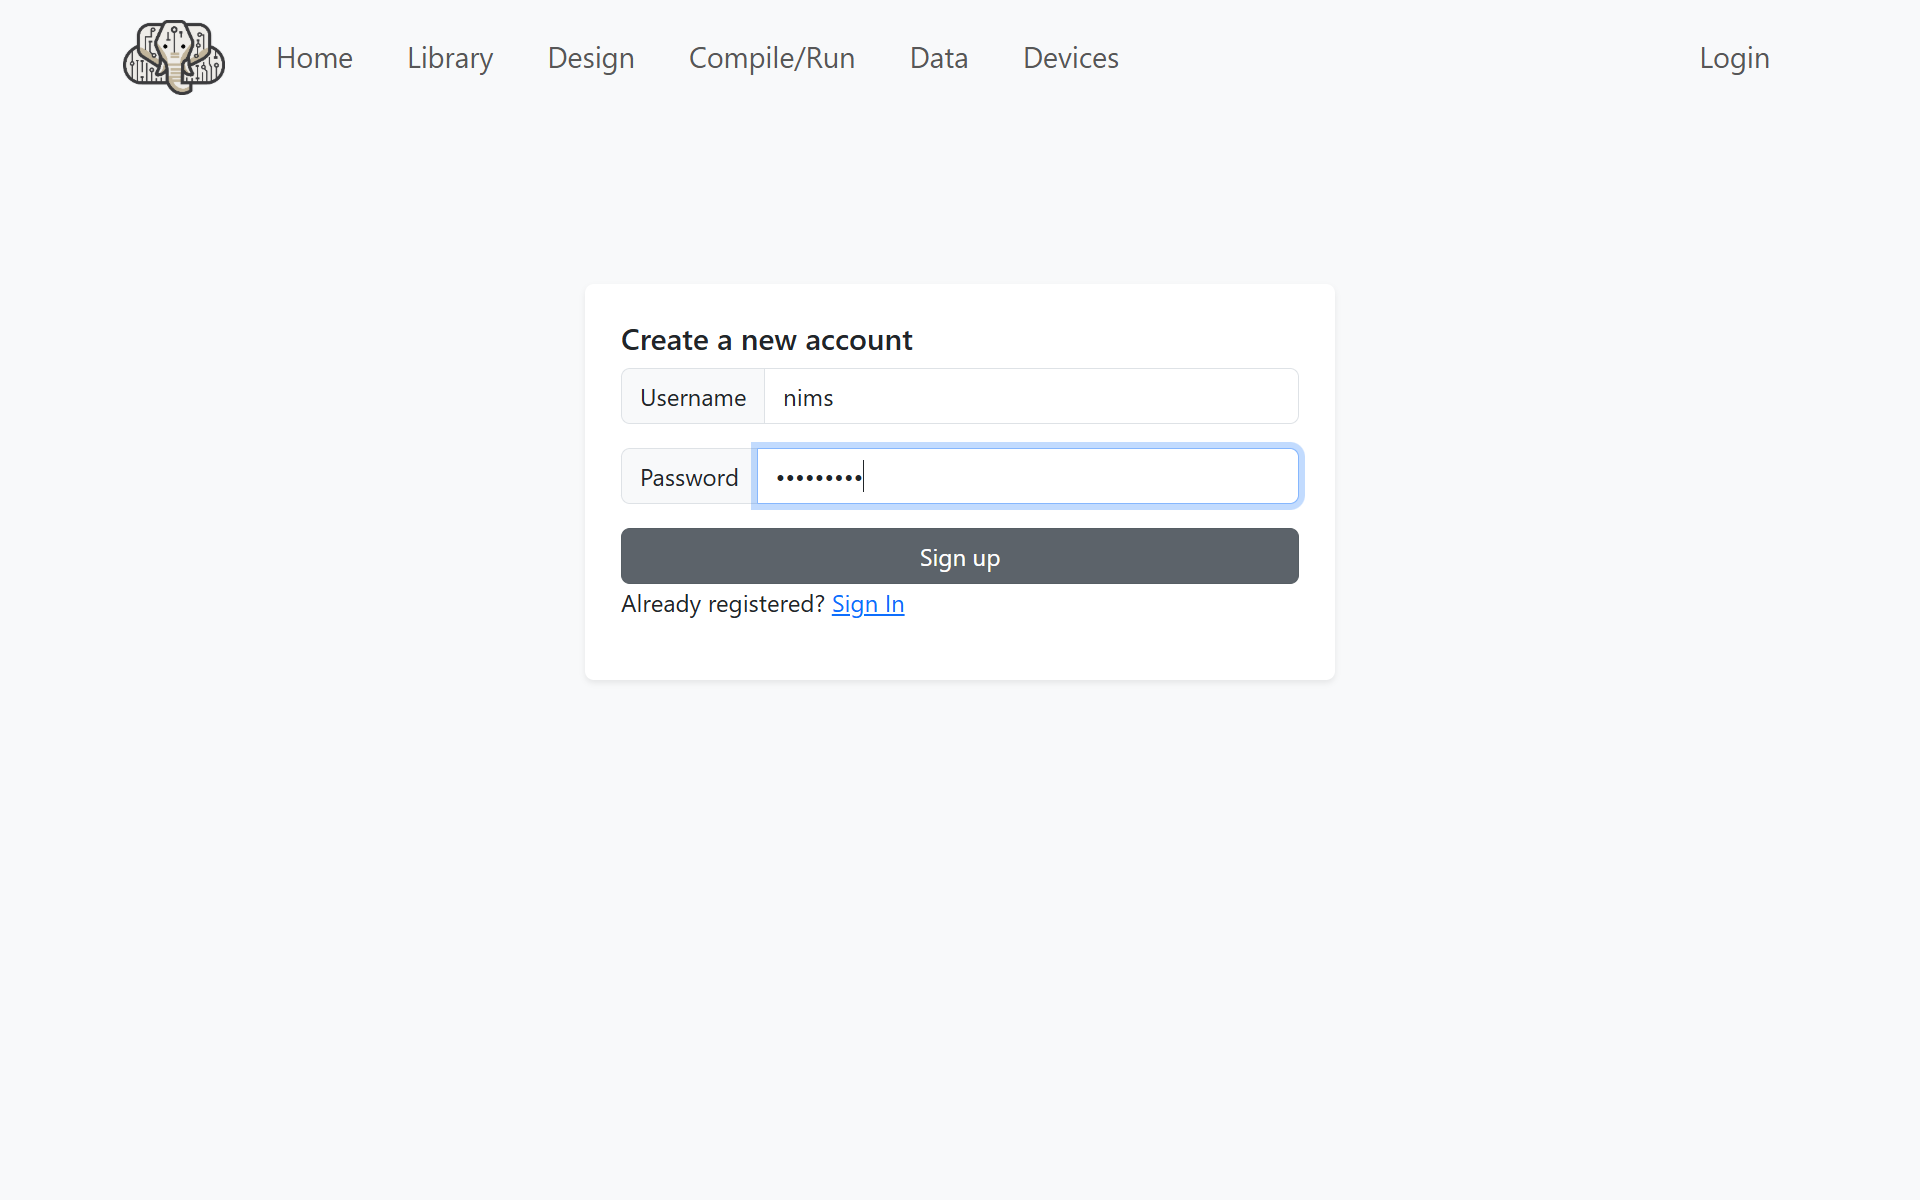Click the 'Create a new account' heading
The width and height of the screenshot is (1920, 1200).
766,340
